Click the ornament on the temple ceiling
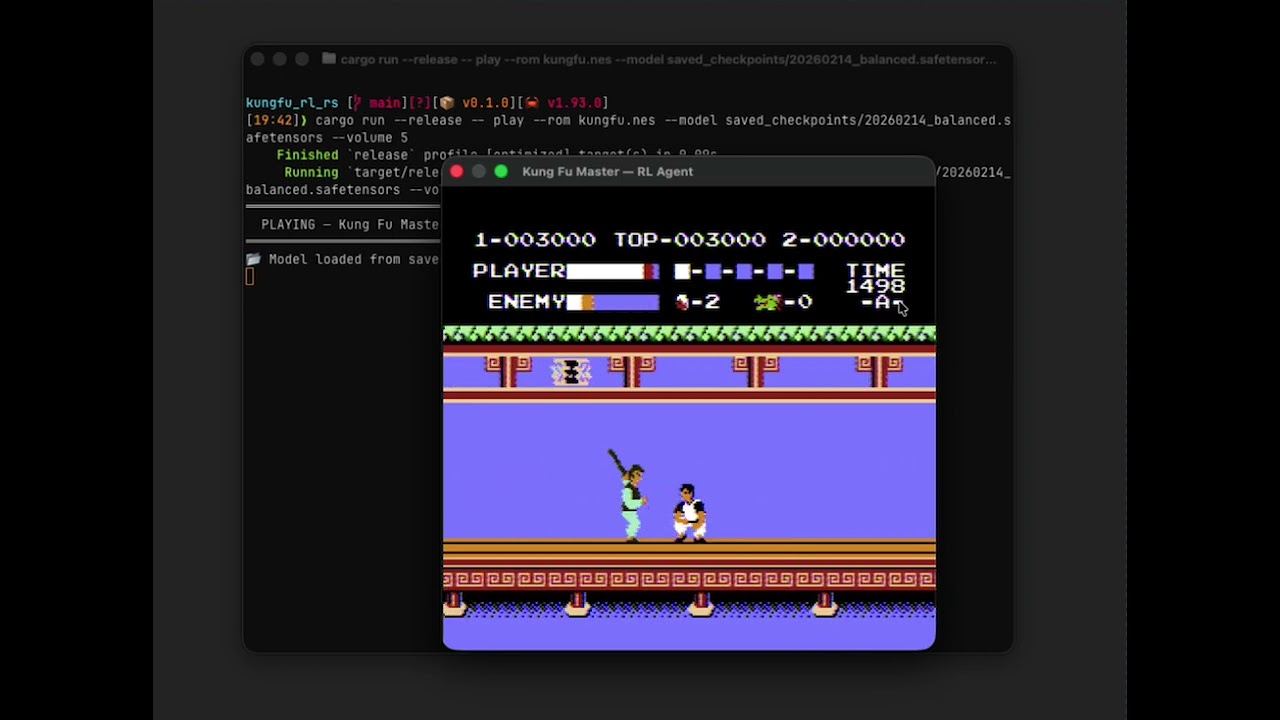Viewport: 1280px width, 720px height. coord(571,372)
